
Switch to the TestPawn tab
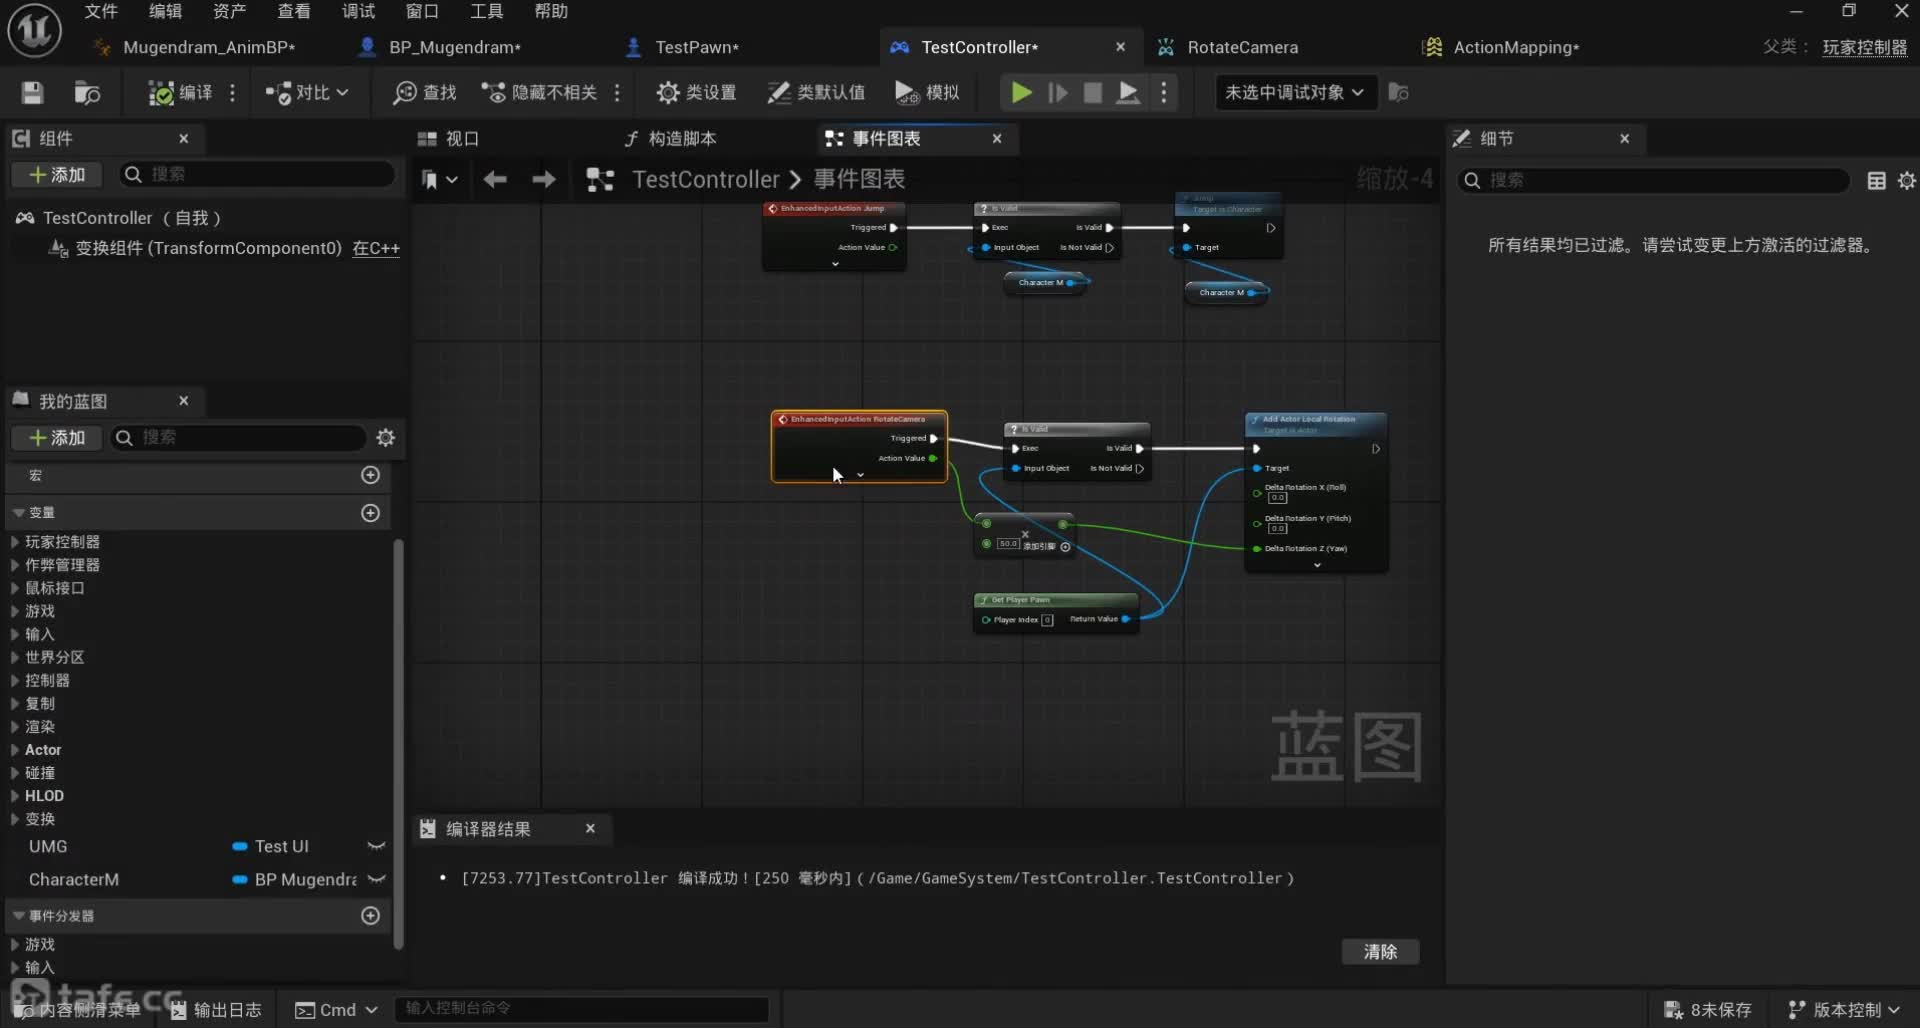pos(696,47)
